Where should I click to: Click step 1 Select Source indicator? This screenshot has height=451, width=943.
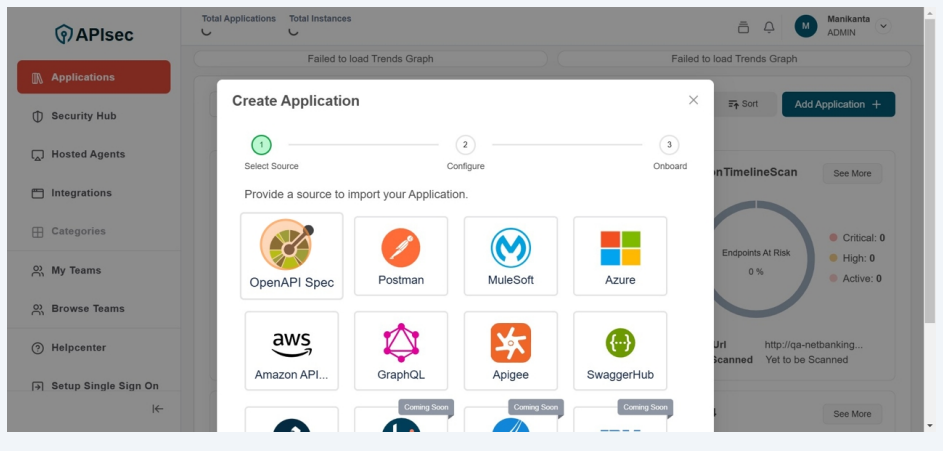(x=261, y=145)
